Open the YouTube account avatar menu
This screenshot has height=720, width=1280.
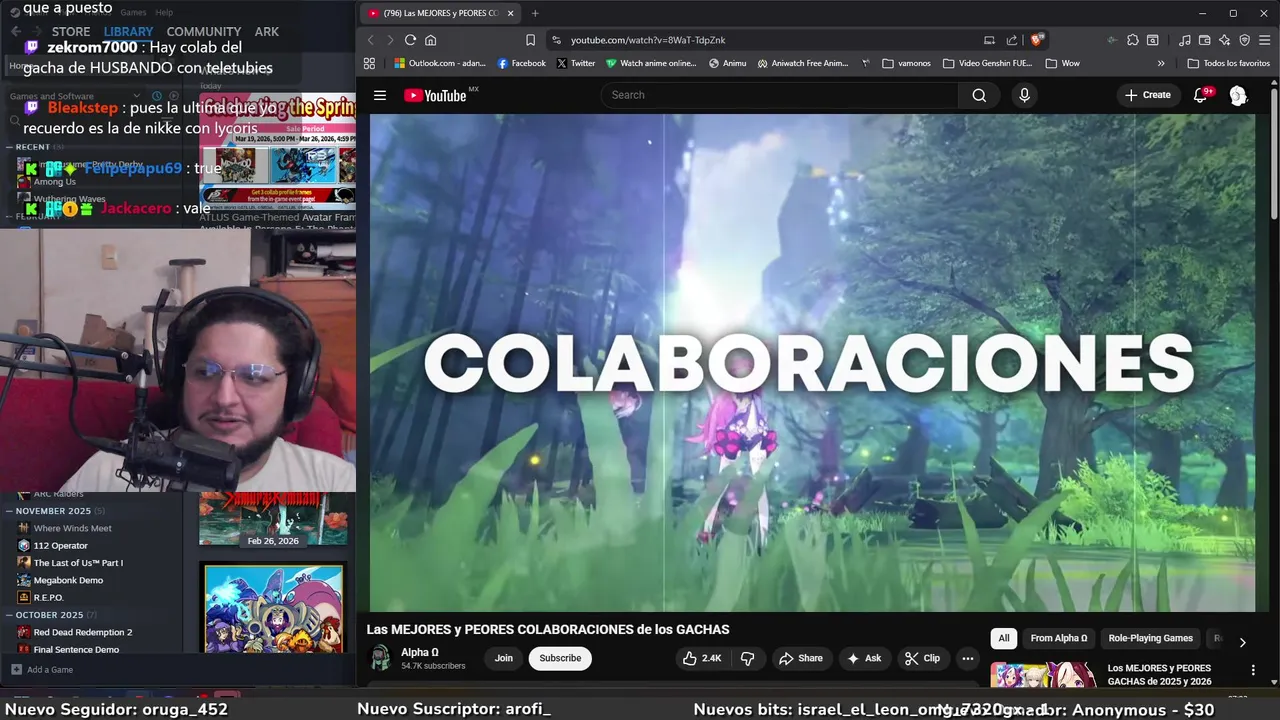(x=1238, y=95)
